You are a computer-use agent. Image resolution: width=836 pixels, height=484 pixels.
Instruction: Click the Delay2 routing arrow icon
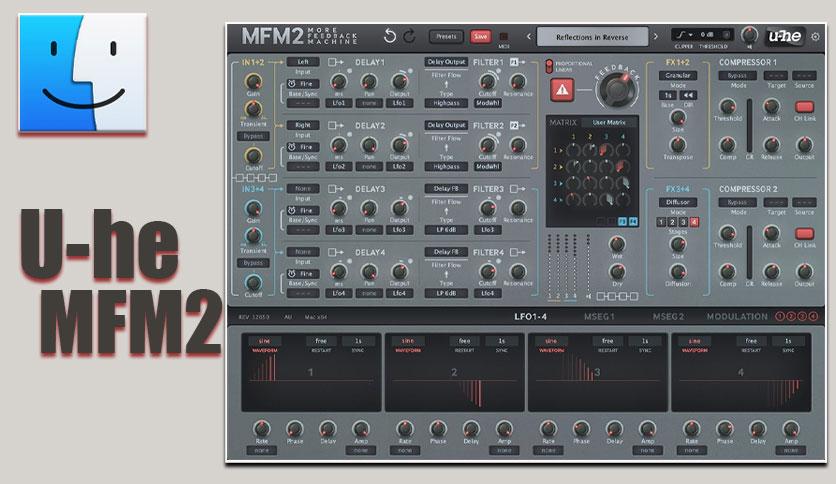pos(335,125)
